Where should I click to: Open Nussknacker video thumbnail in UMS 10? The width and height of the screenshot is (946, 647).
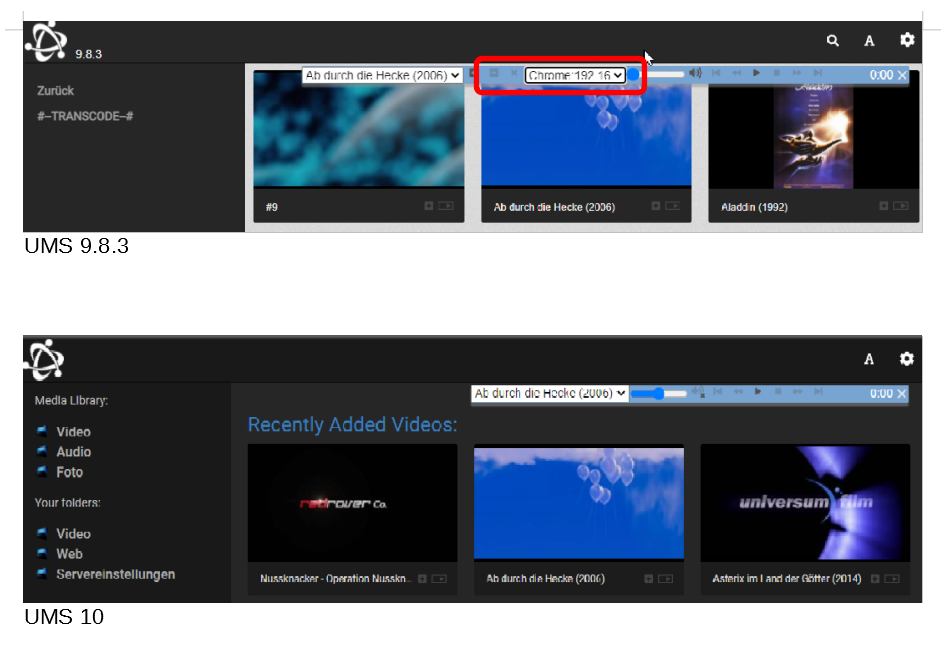point(352,503)
